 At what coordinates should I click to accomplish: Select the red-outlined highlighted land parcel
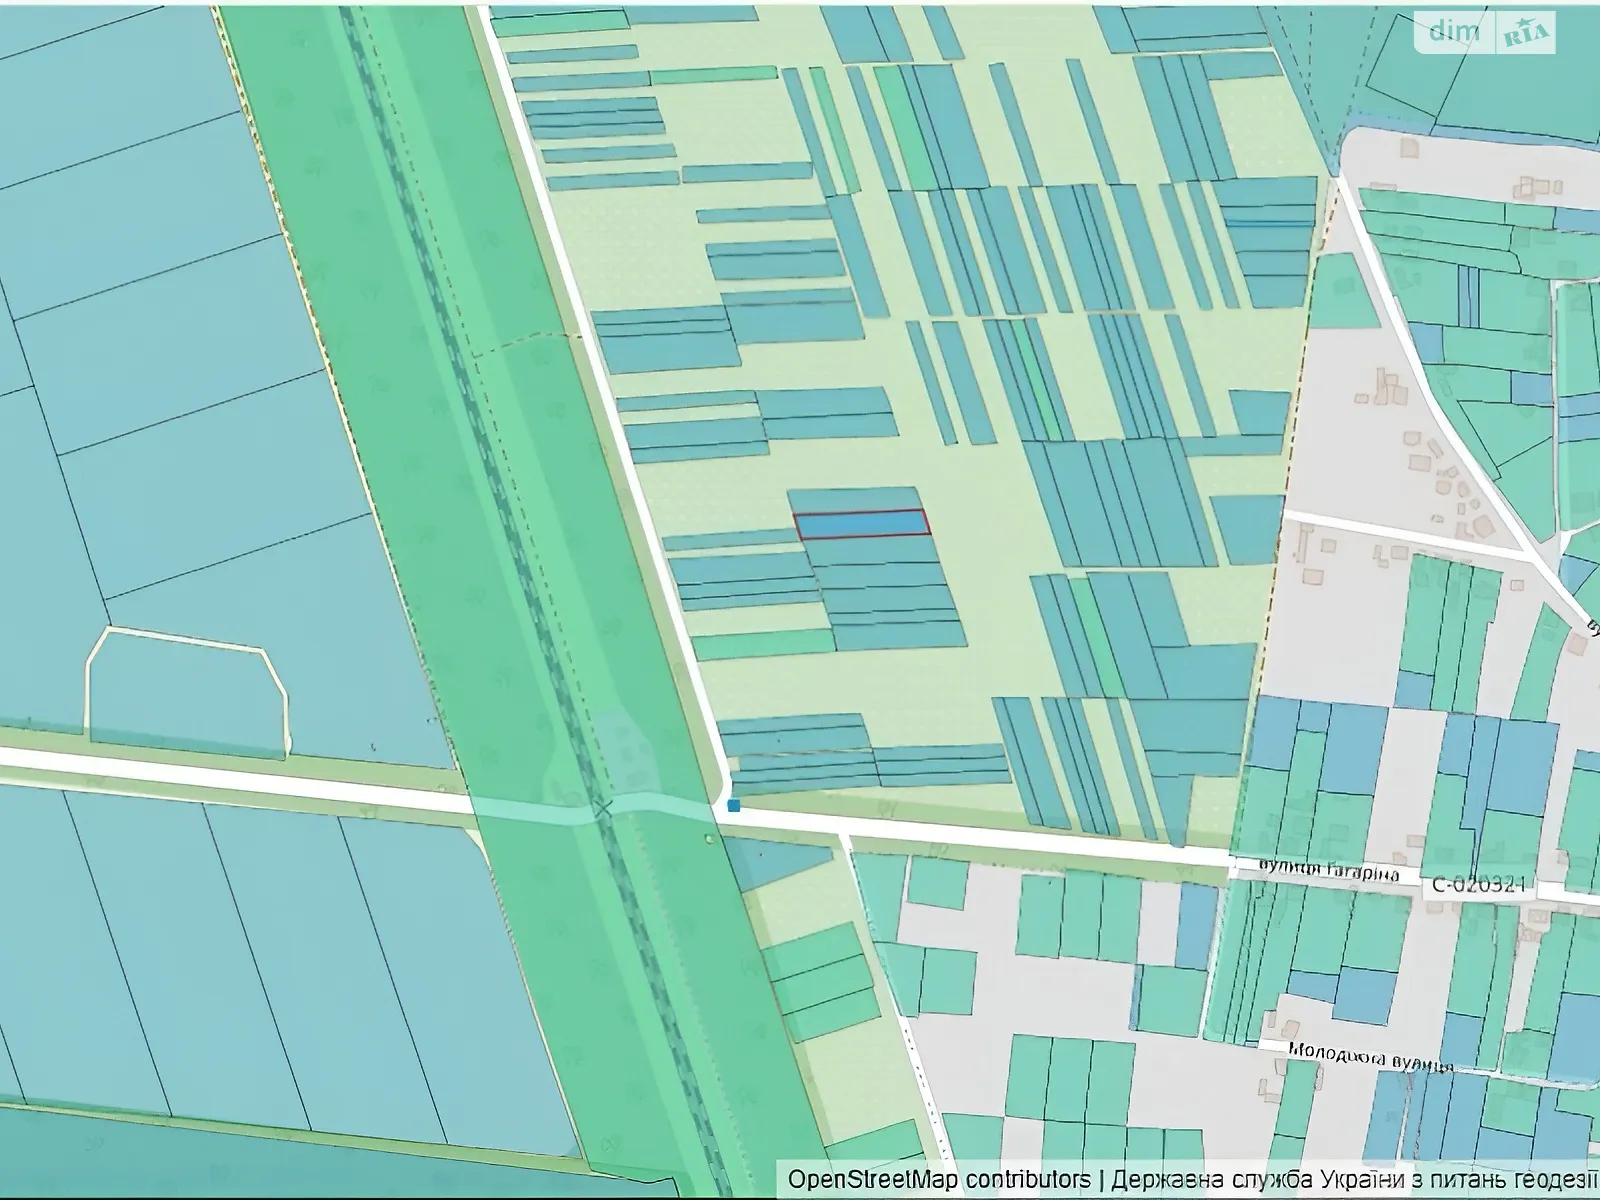(x=861, y=523)
